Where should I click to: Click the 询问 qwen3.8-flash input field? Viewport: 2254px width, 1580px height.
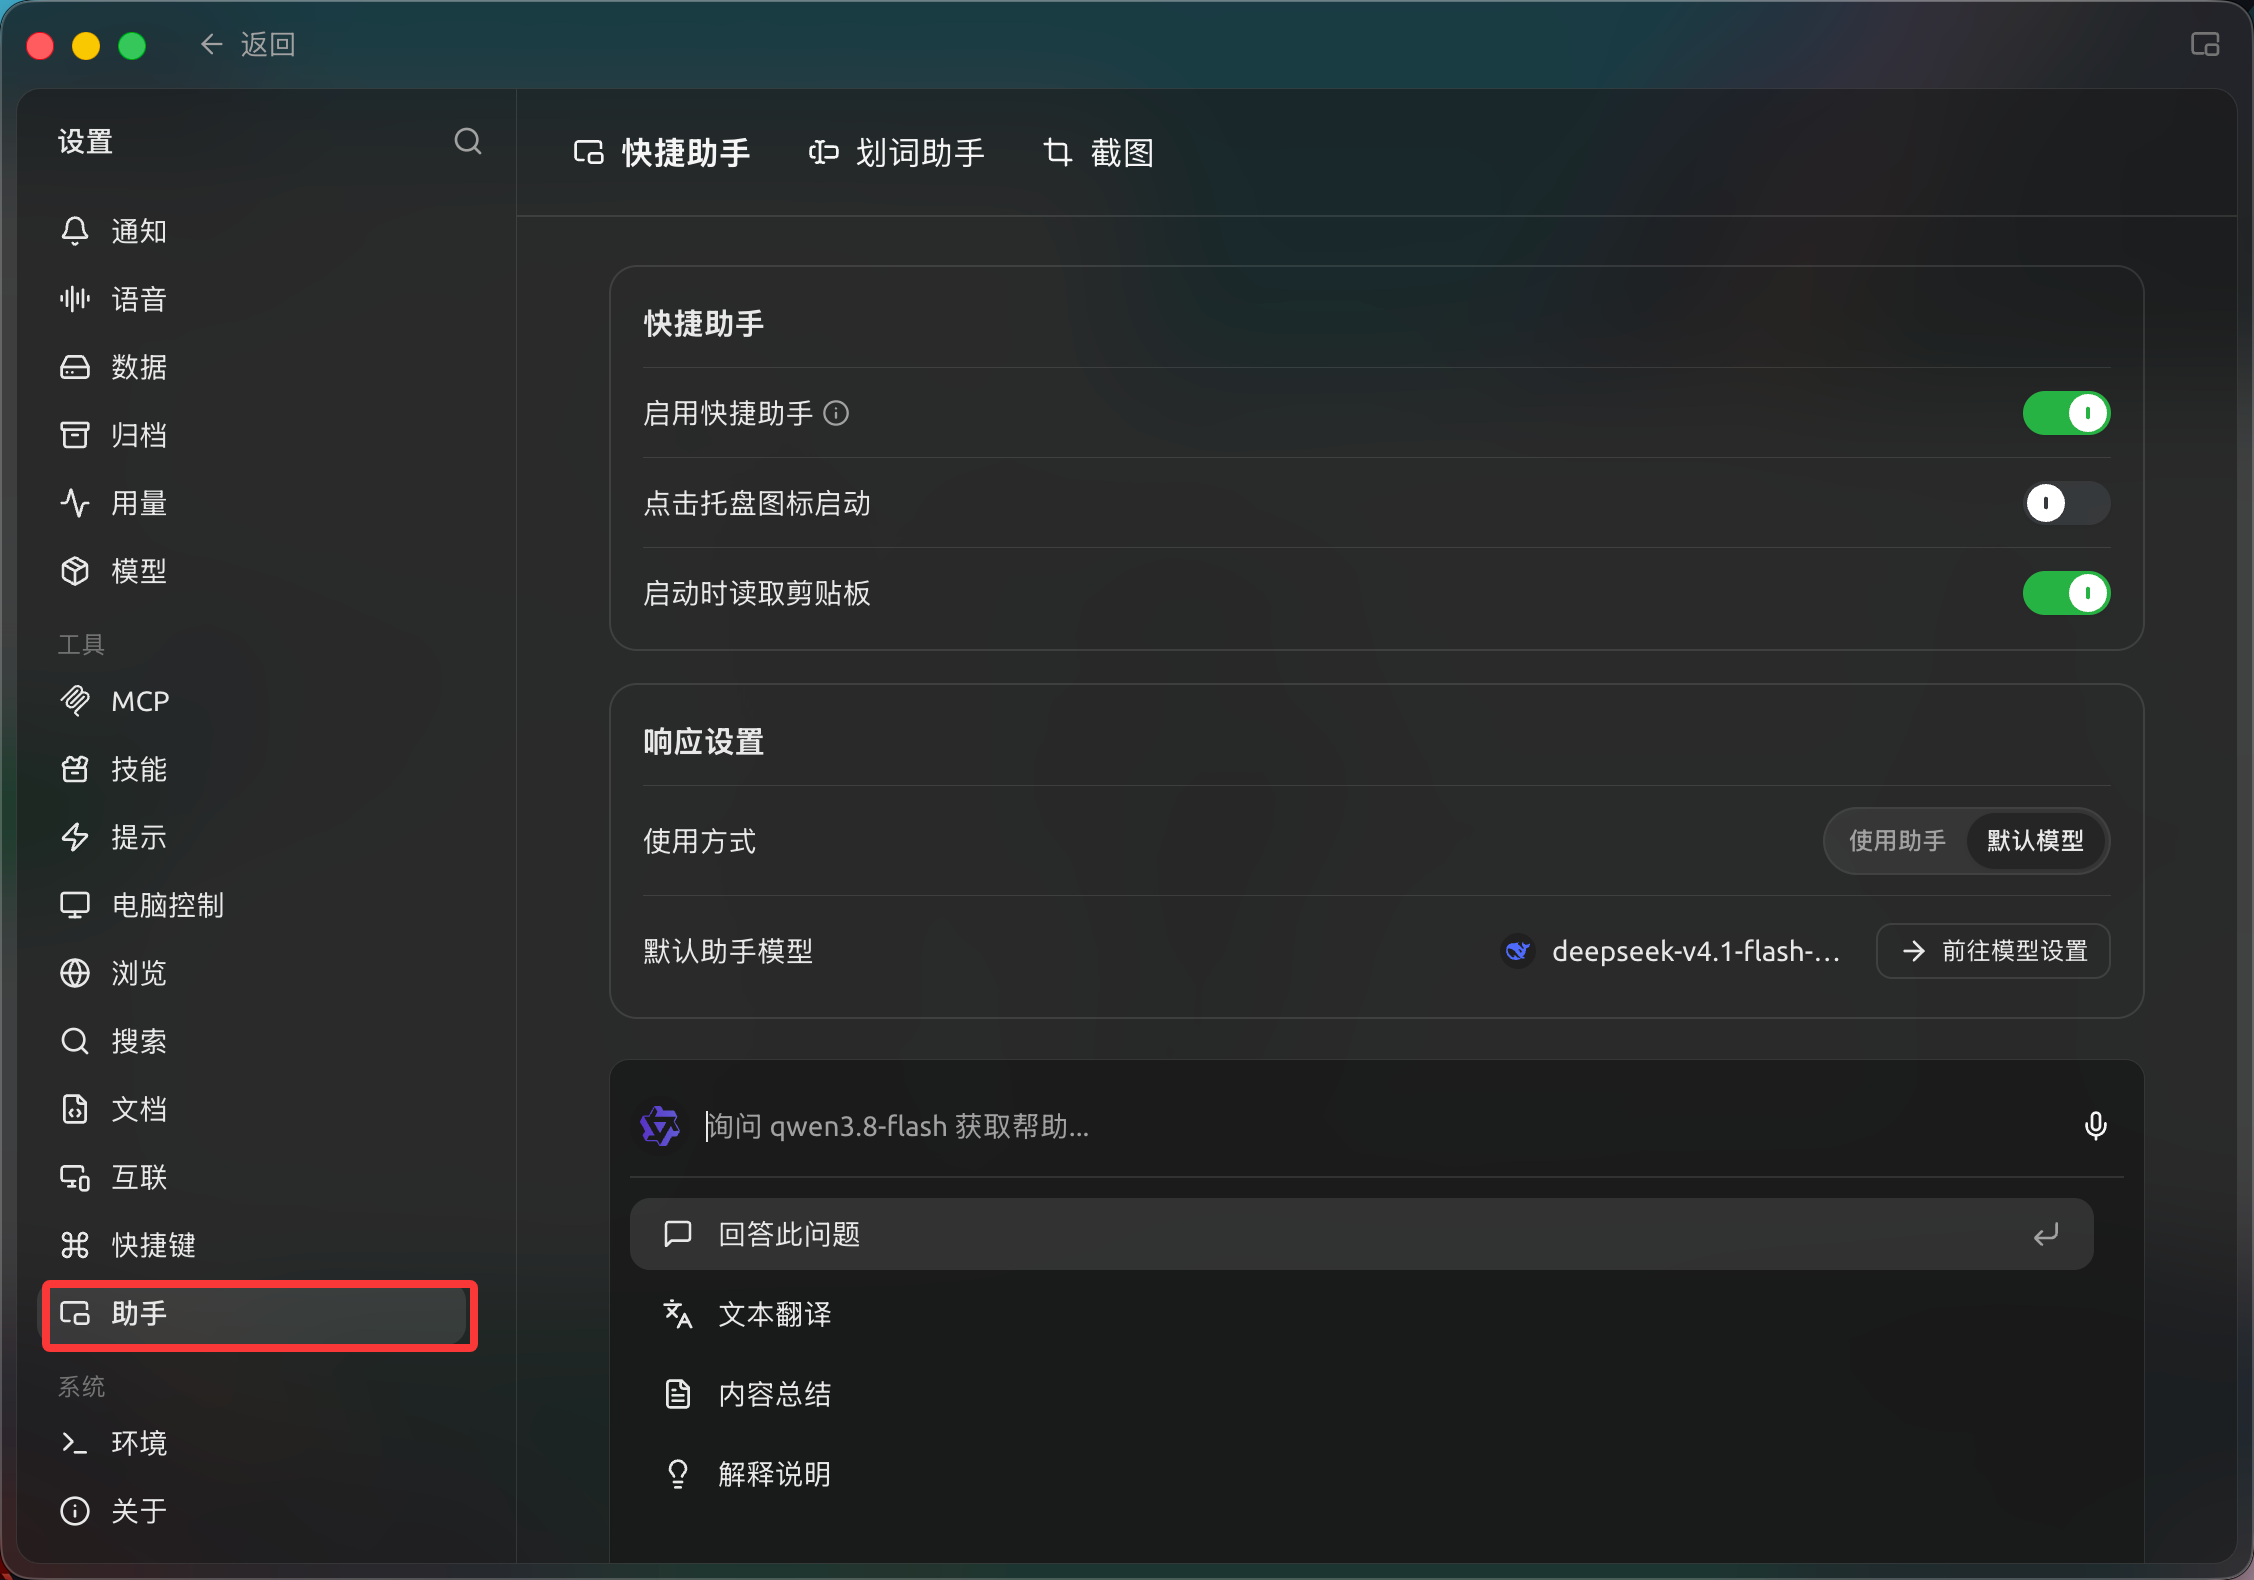click(1380, 1126)
